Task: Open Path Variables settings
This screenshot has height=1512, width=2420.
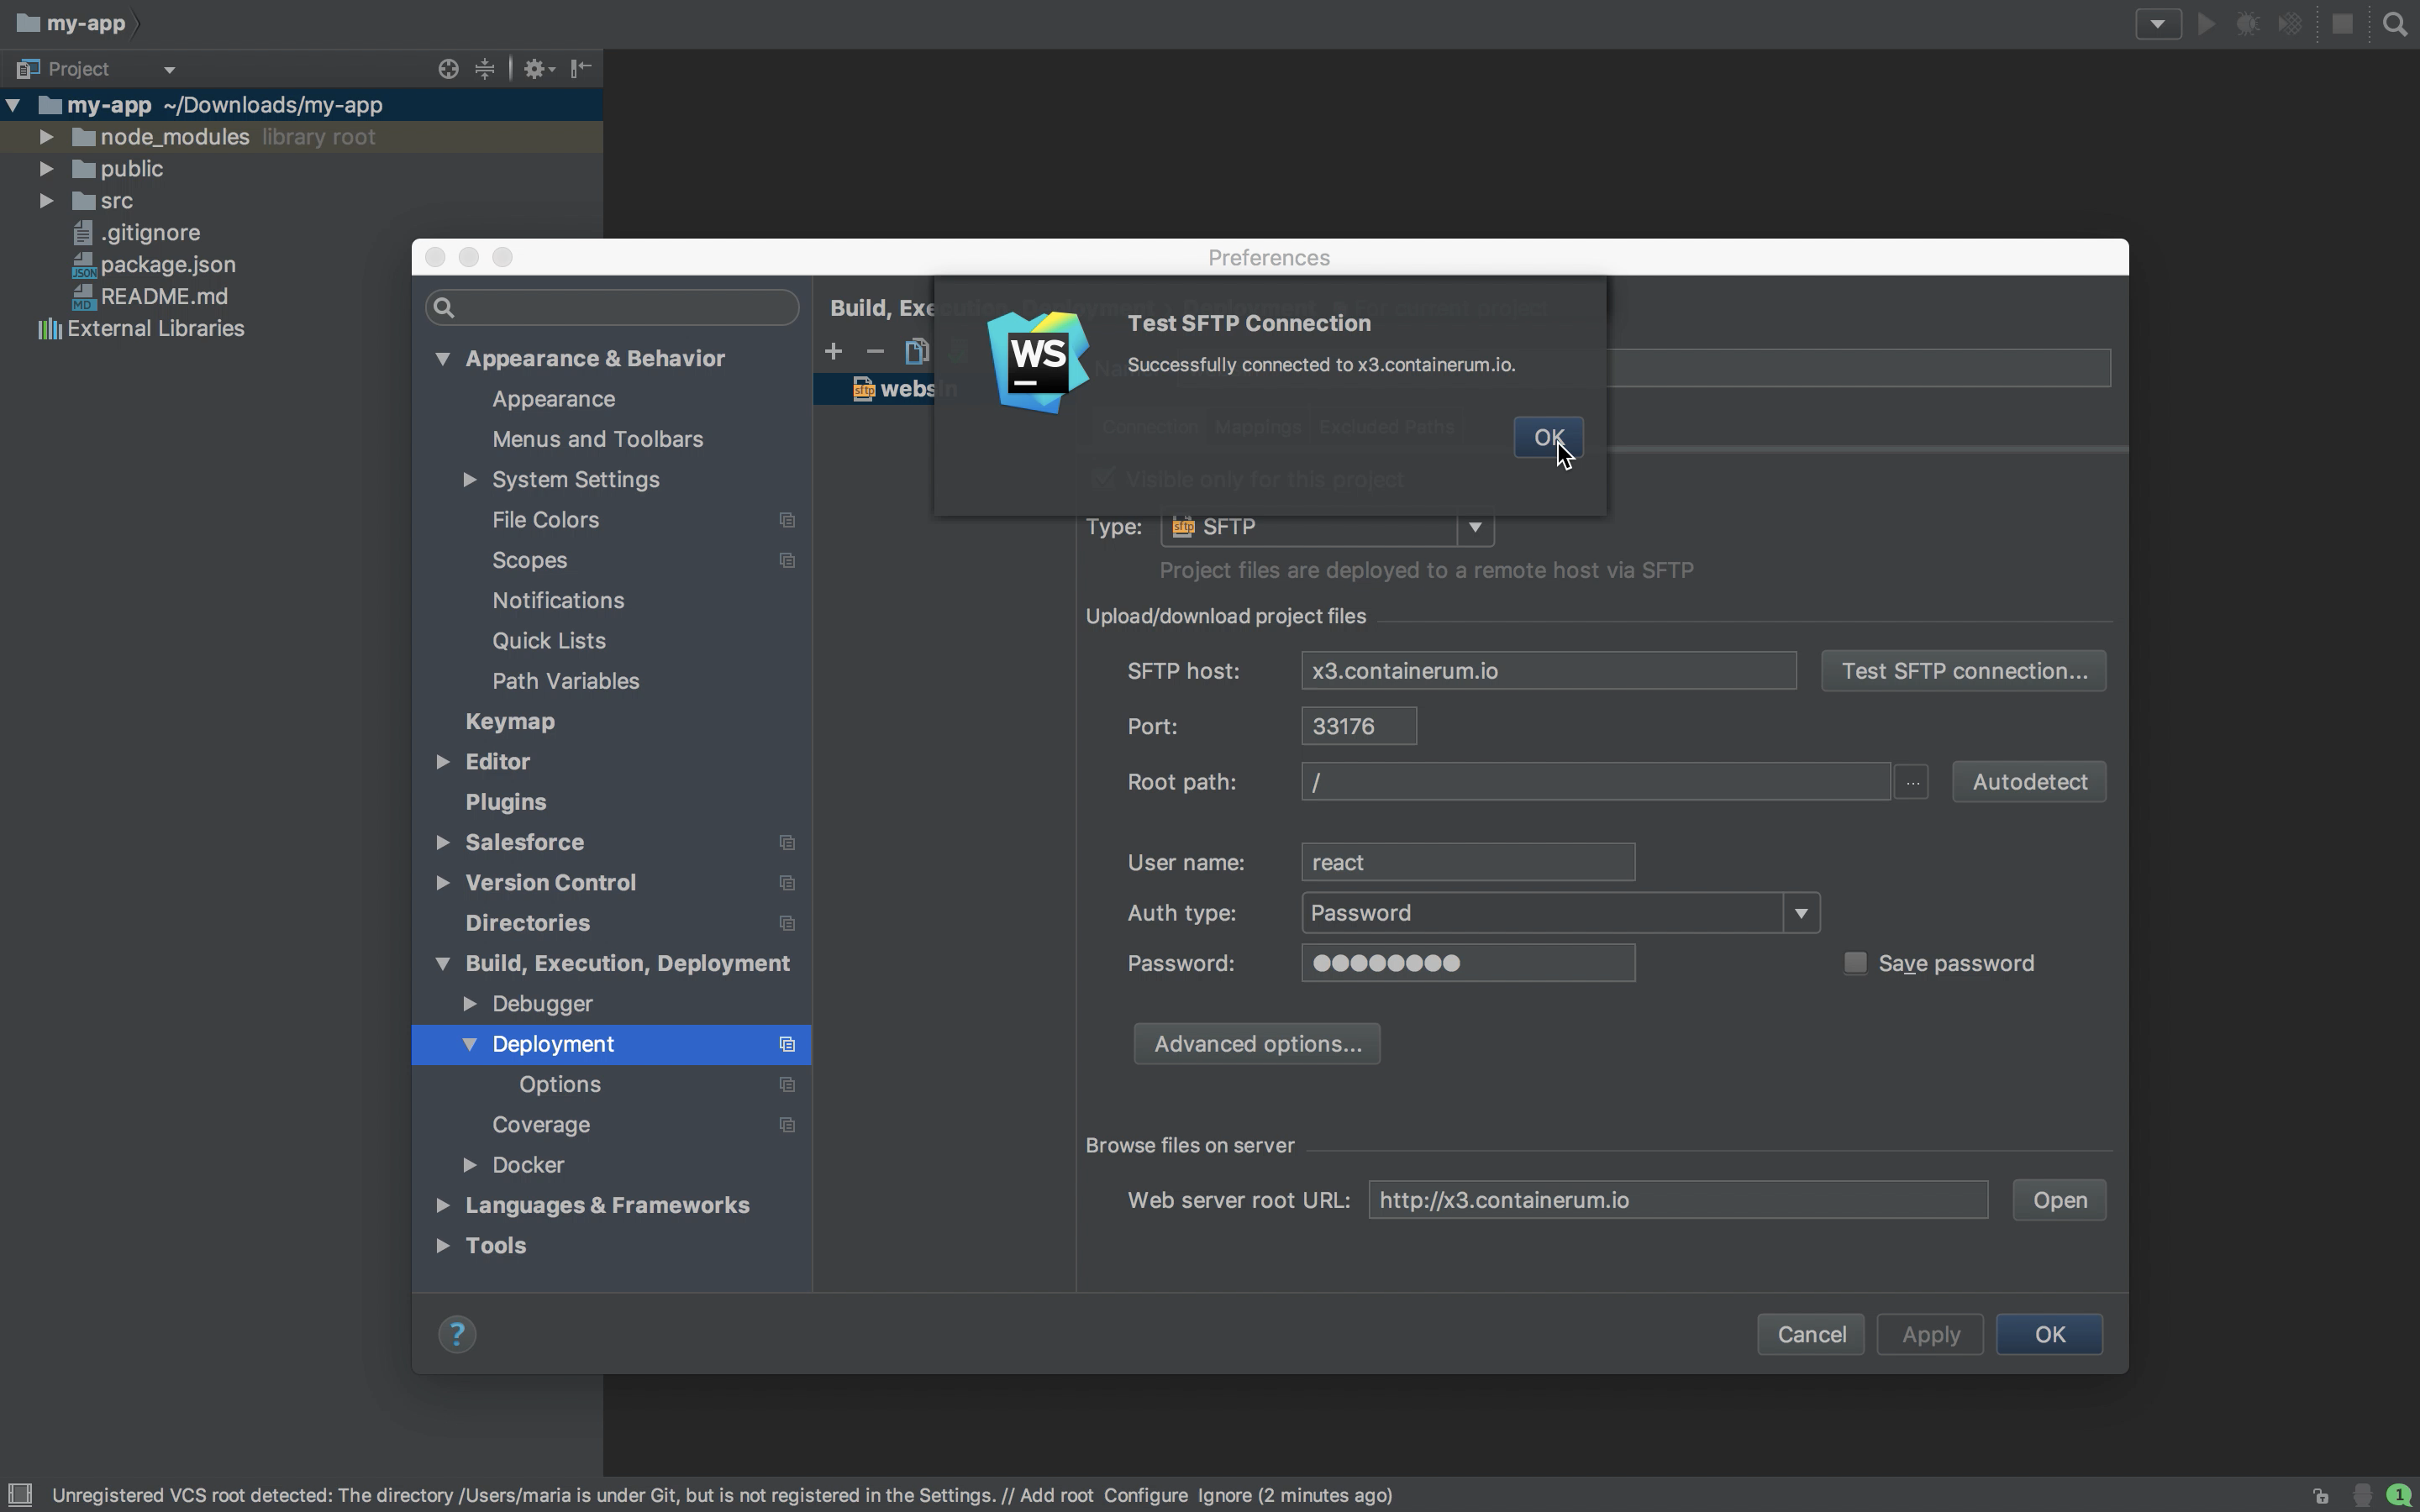Action: 565,681
